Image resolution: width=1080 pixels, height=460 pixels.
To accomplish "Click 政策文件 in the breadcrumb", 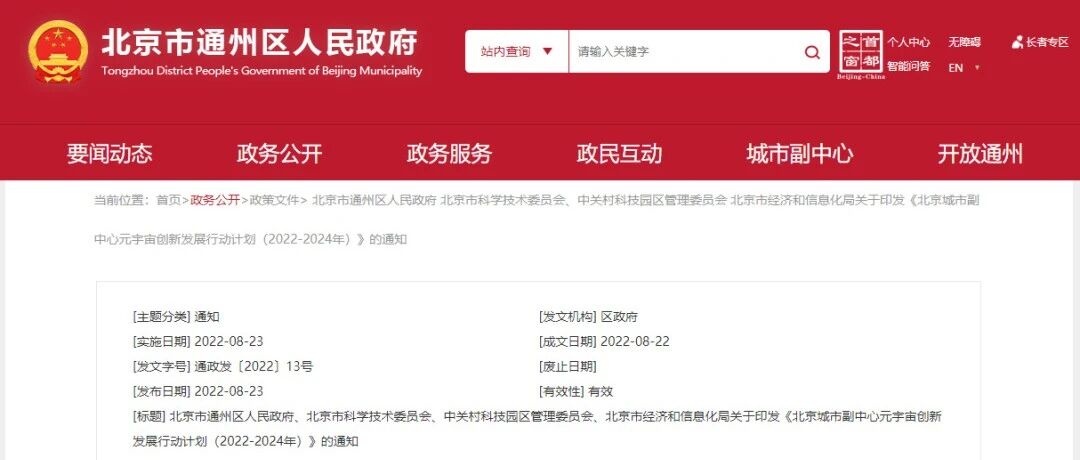I will coord(274,200).
